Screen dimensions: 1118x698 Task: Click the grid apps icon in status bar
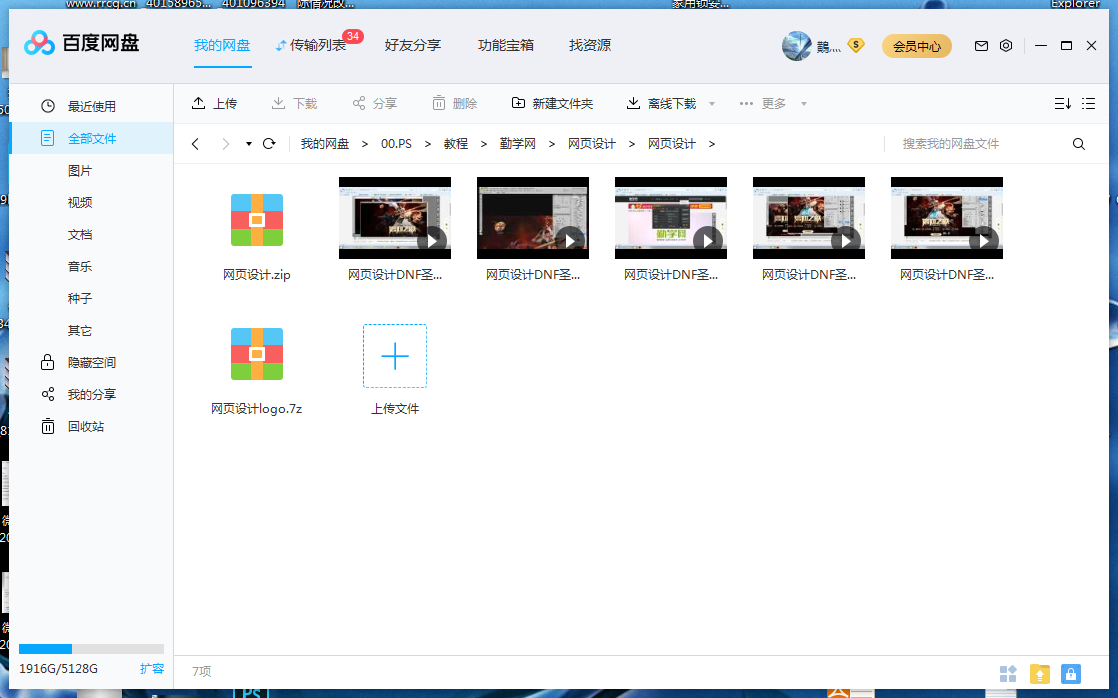pyautogui.click(x=1007, y=674)
